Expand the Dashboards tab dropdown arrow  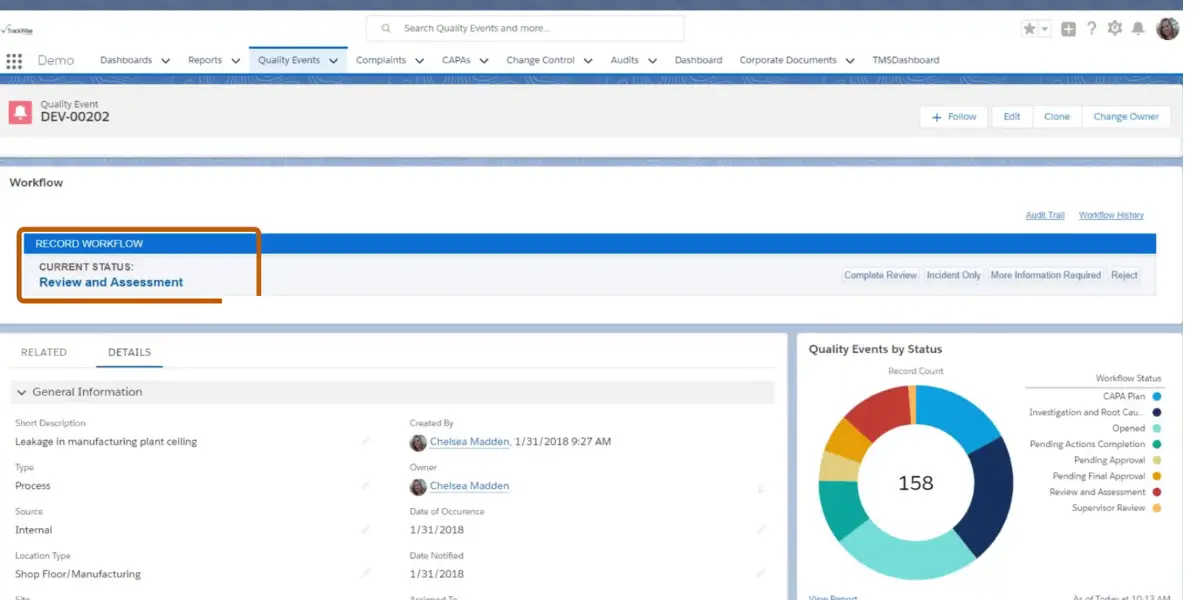[x=165, y=61]
